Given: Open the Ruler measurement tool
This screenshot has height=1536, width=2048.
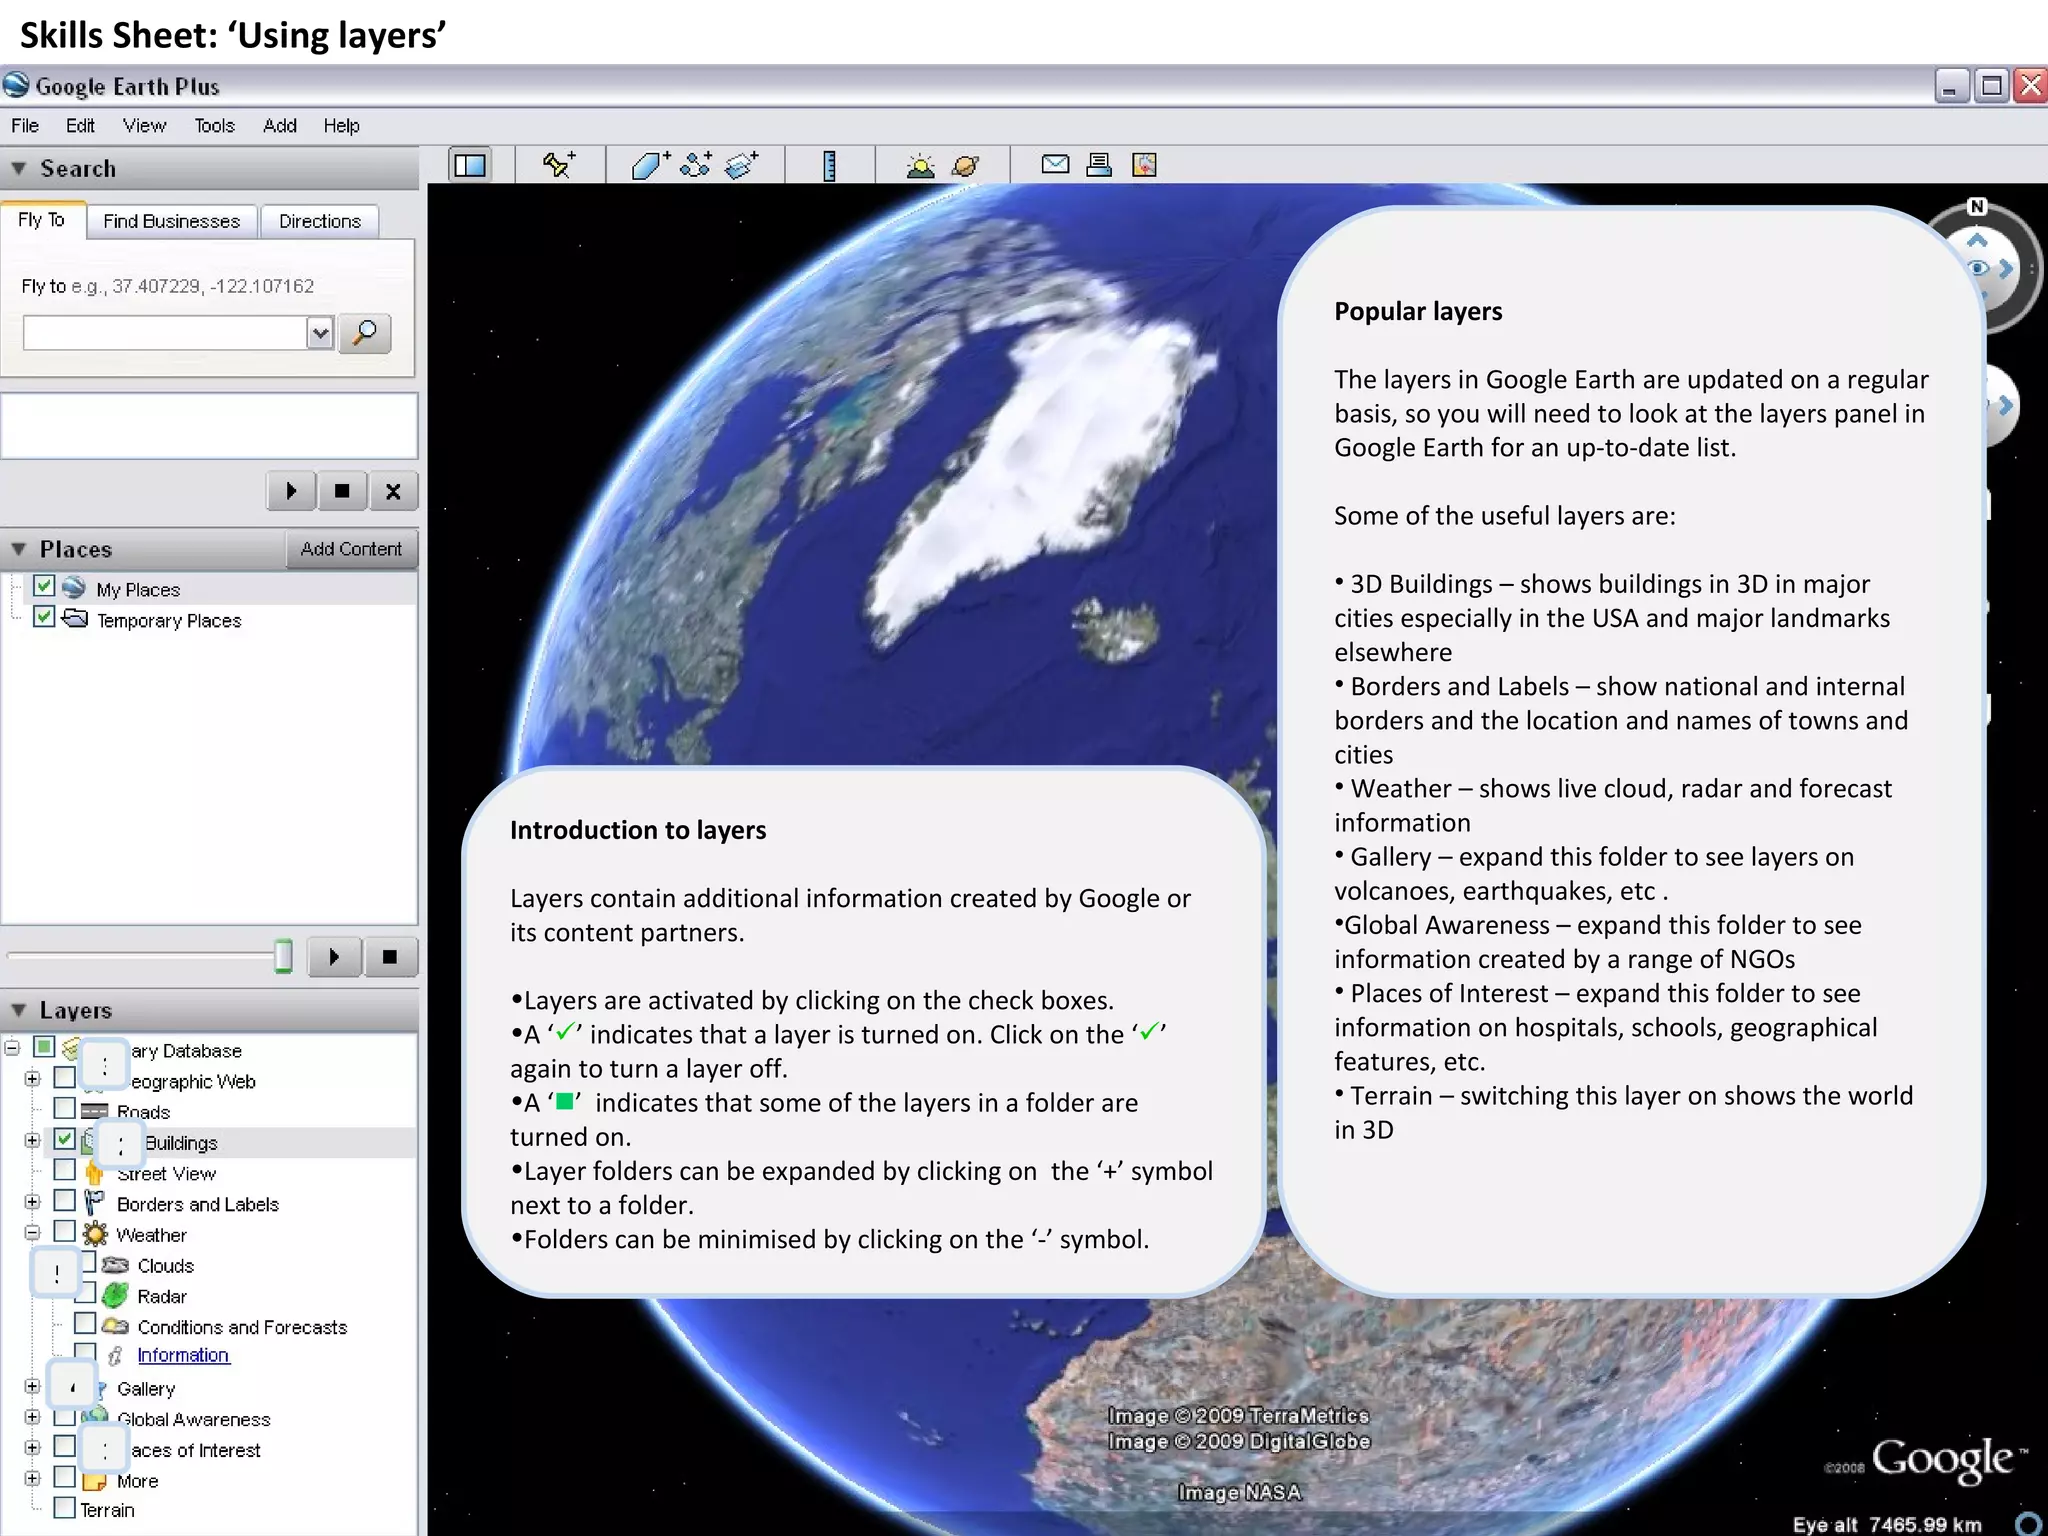Looking at the screenshot, I should 829,165.
